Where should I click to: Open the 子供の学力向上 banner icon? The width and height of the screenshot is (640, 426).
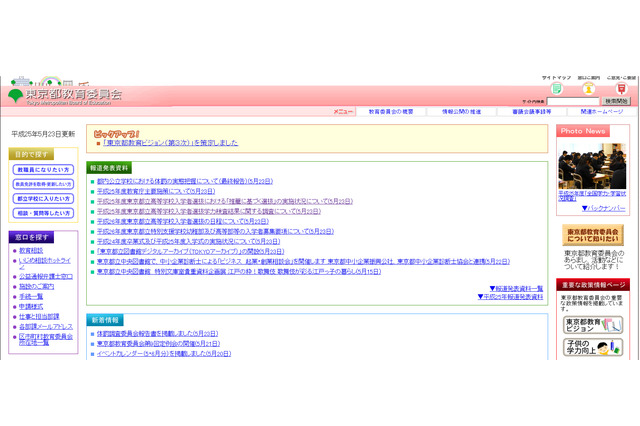(x=594, y=348)
